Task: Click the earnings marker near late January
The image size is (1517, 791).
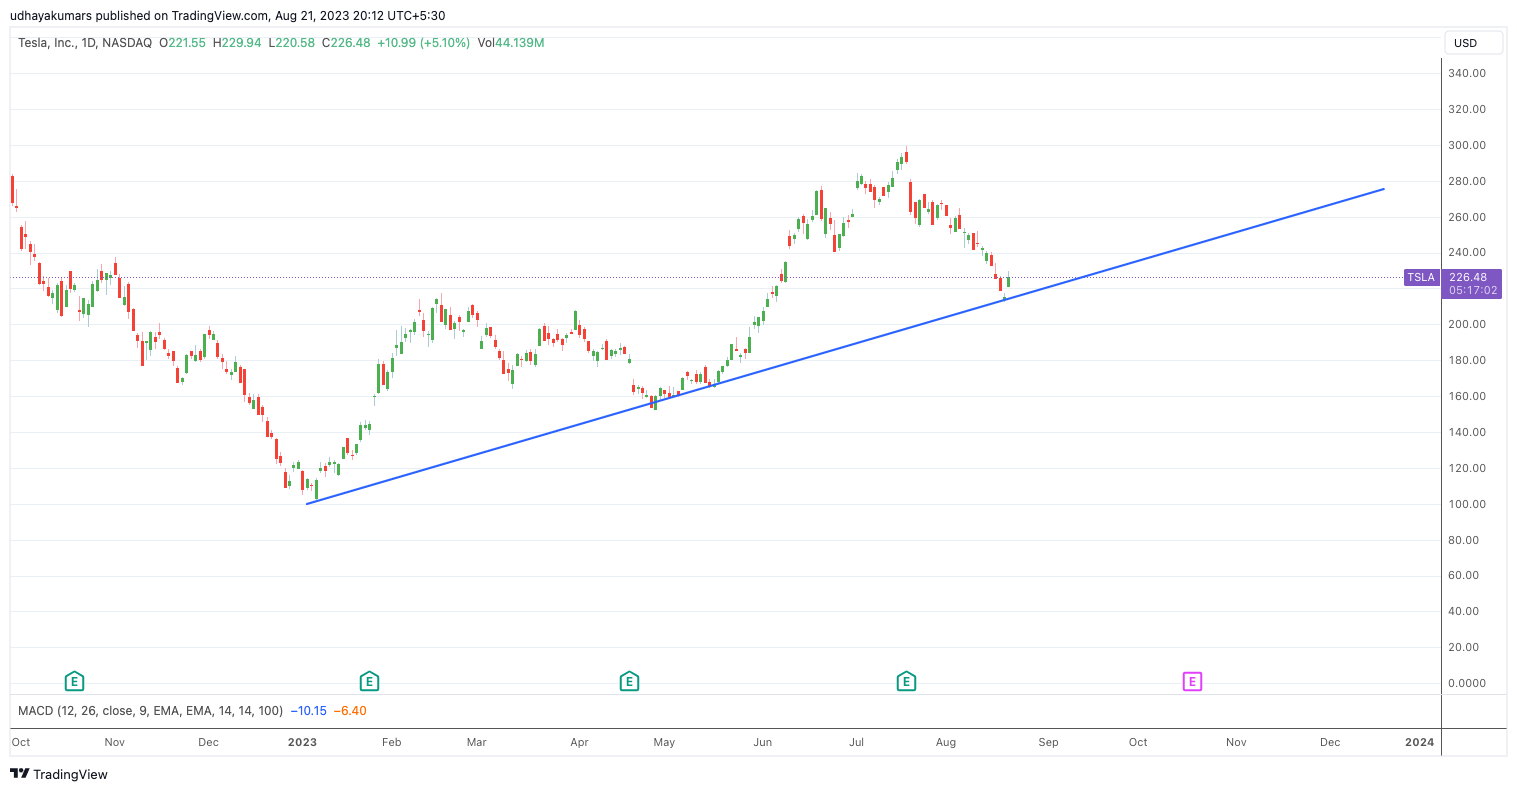Action: tap(369, 682)
